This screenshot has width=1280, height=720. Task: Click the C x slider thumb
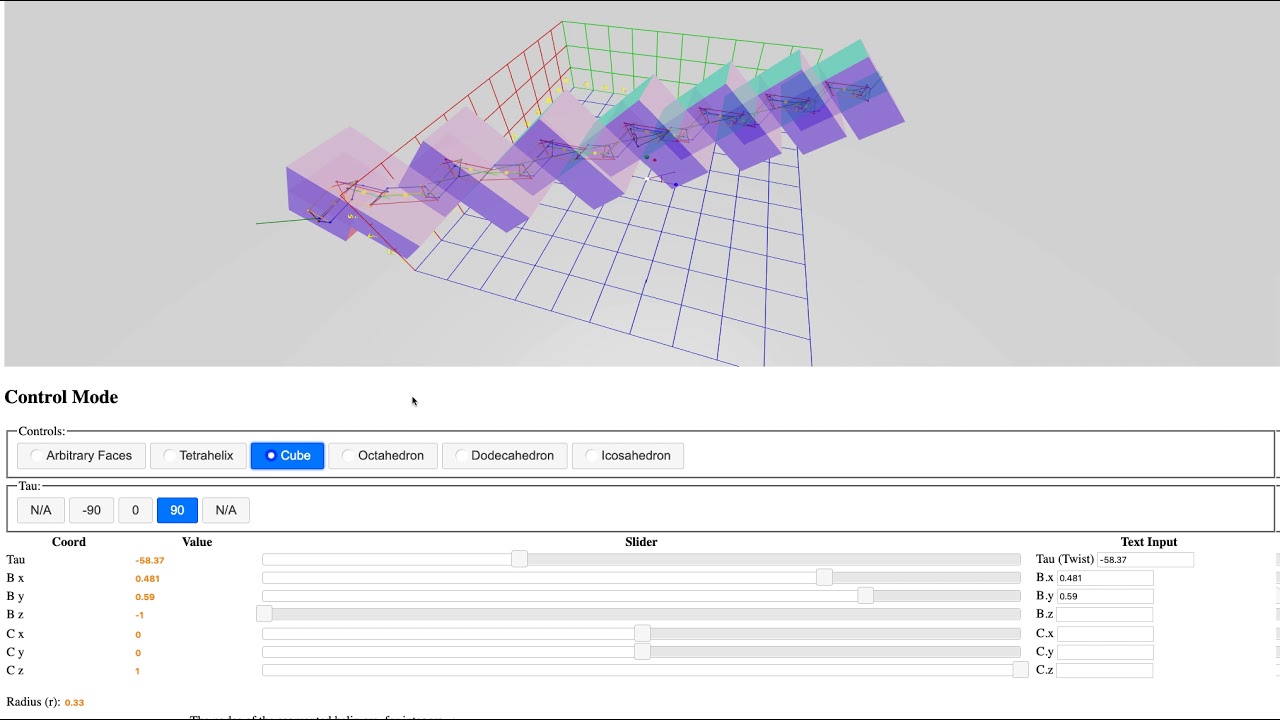(642, 634)
